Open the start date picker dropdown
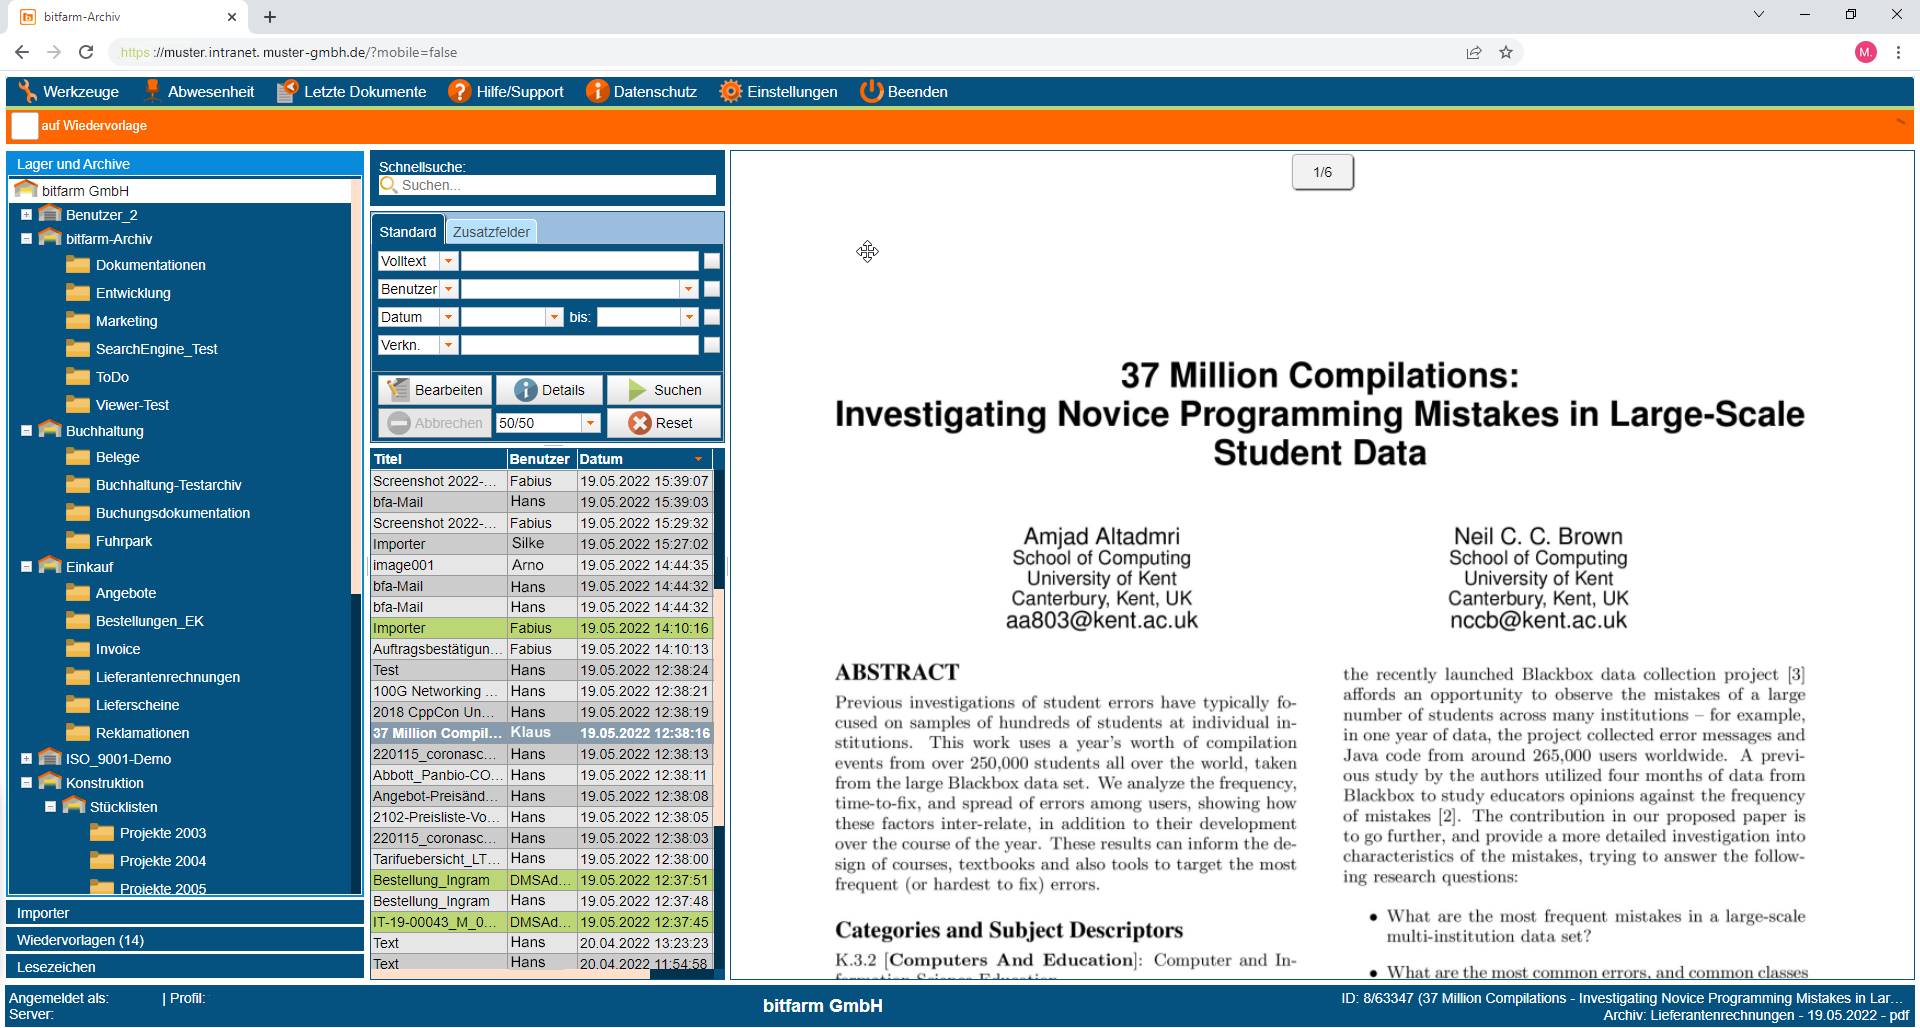The height and width of the screenshot is (1028, 1920). coord(554,317)
